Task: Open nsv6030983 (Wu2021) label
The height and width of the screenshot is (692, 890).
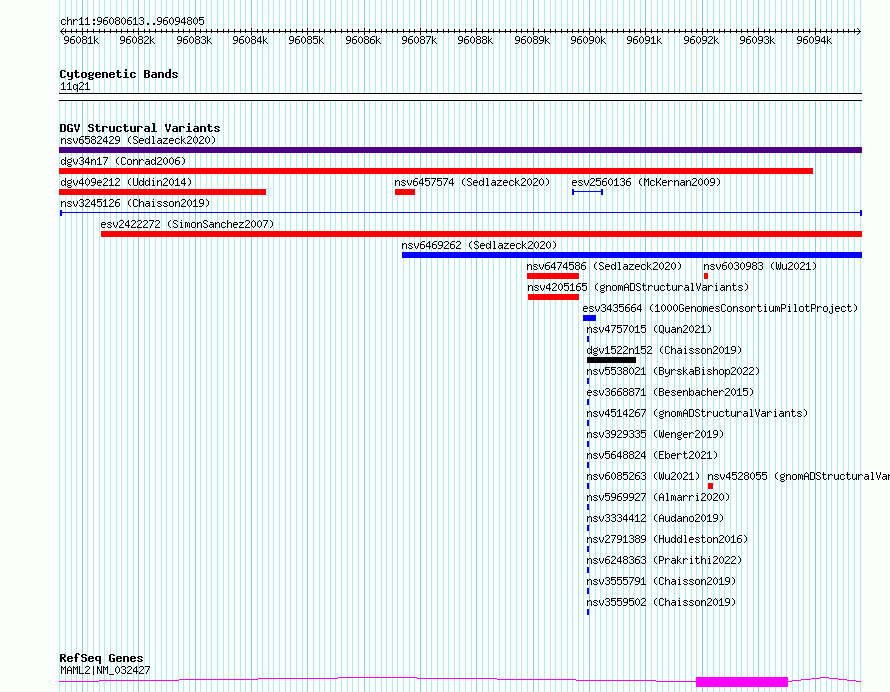Action: pyautogui.click(x=760, y=266)
